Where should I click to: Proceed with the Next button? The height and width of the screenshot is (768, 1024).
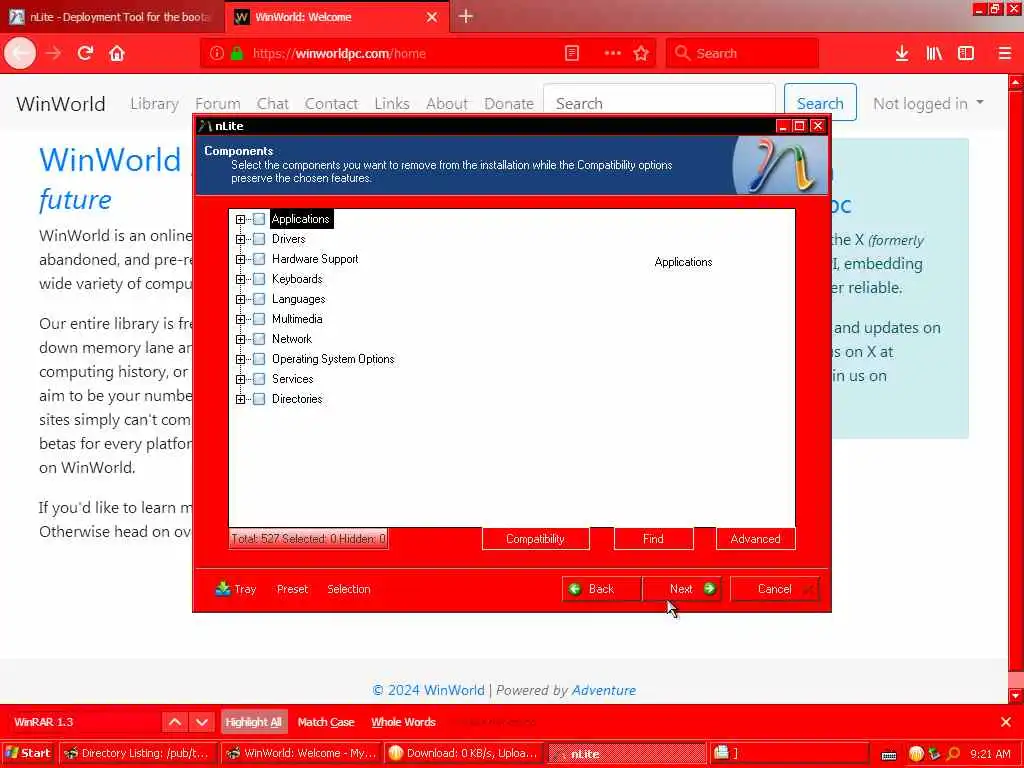[682, 589]
